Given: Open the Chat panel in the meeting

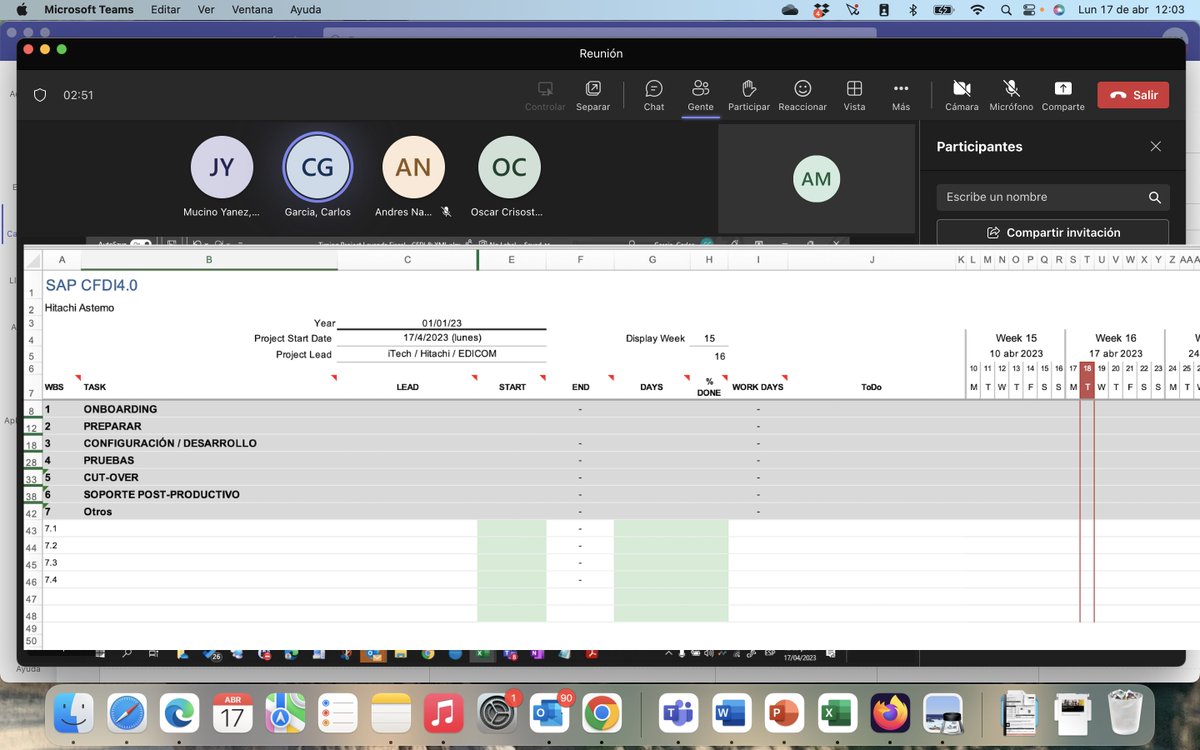Looking at the screenshot, I should coord(654,95).
